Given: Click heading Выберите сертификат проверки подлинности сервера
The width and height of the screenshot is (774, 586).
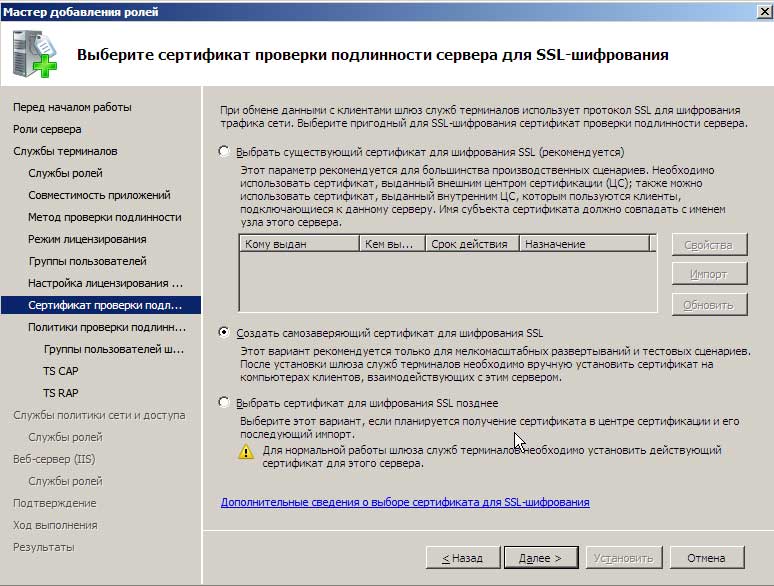Looking at the screenshot, I should click(373, 54).
